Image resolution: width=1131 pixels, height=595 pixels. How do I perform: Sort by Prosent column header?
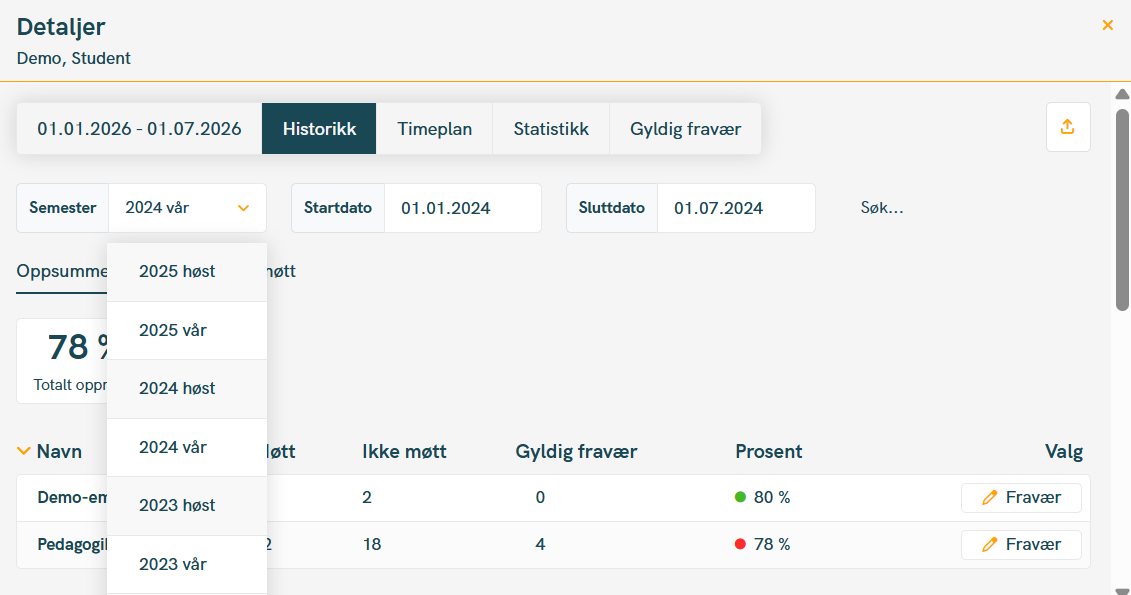point(768,451)
